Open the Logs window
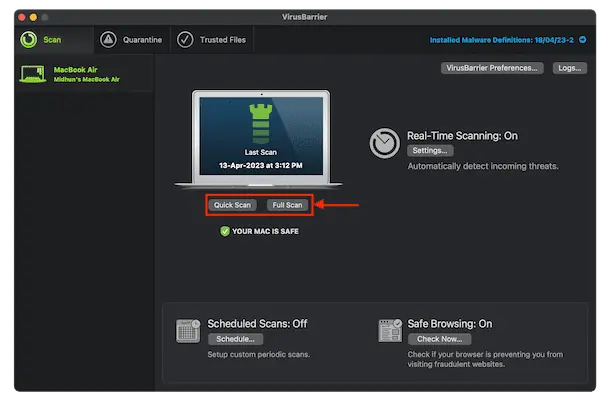 pos(570,68)
